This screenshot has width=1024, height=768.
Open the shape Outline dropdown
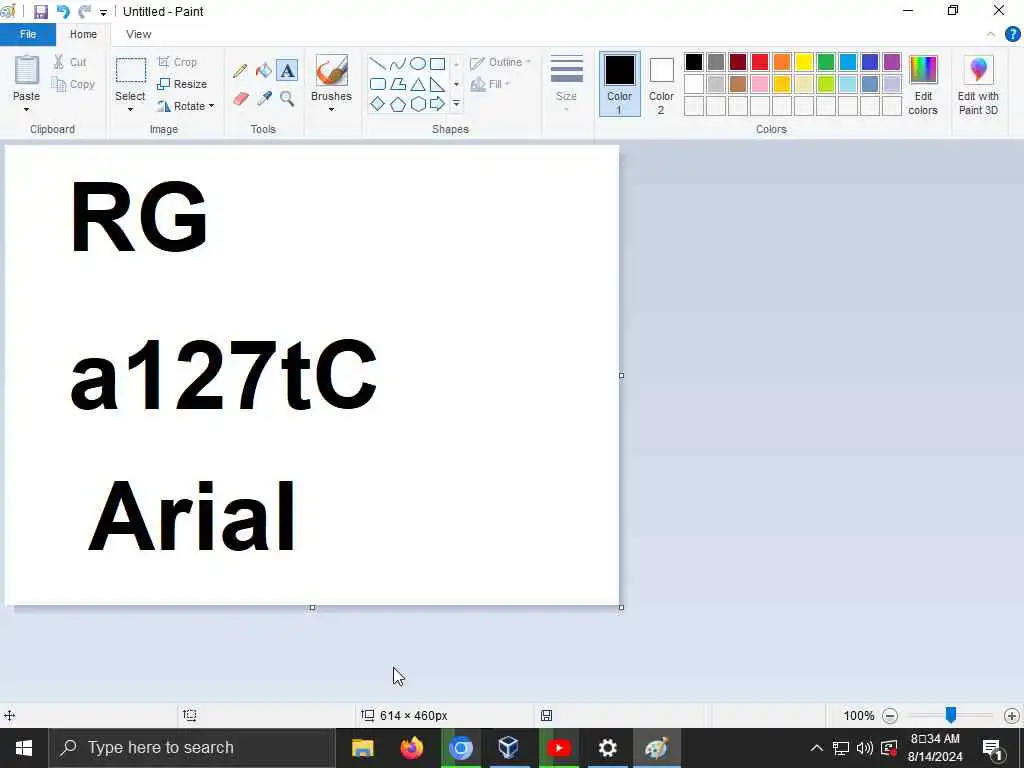(x=500, y=63)
